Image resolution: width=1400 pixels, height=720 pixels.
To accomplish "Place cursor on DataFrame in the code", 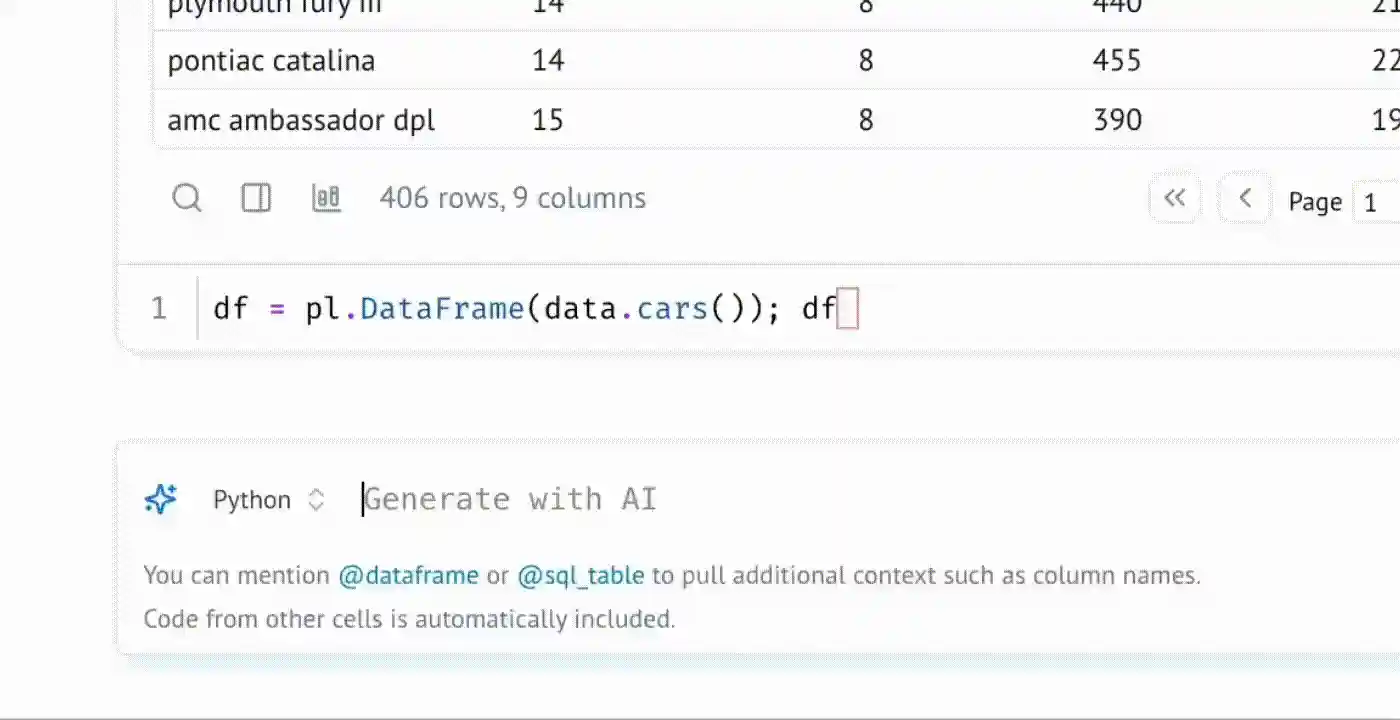I will (442, 308).
